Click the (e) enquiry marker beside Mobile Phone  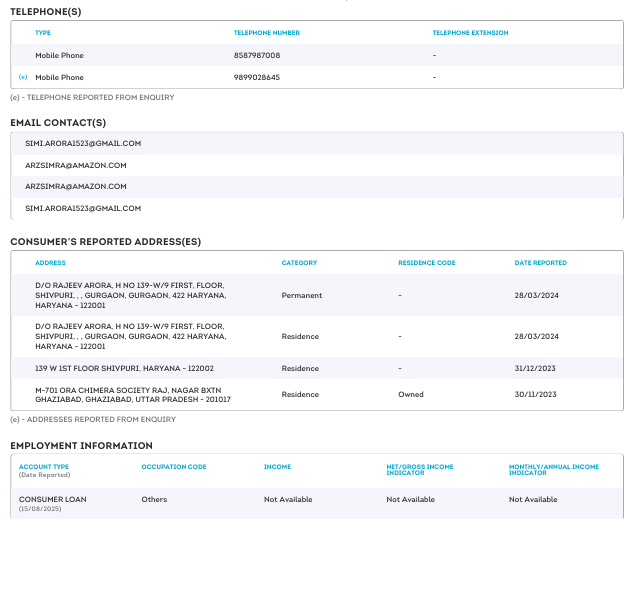tap(23, 77)
